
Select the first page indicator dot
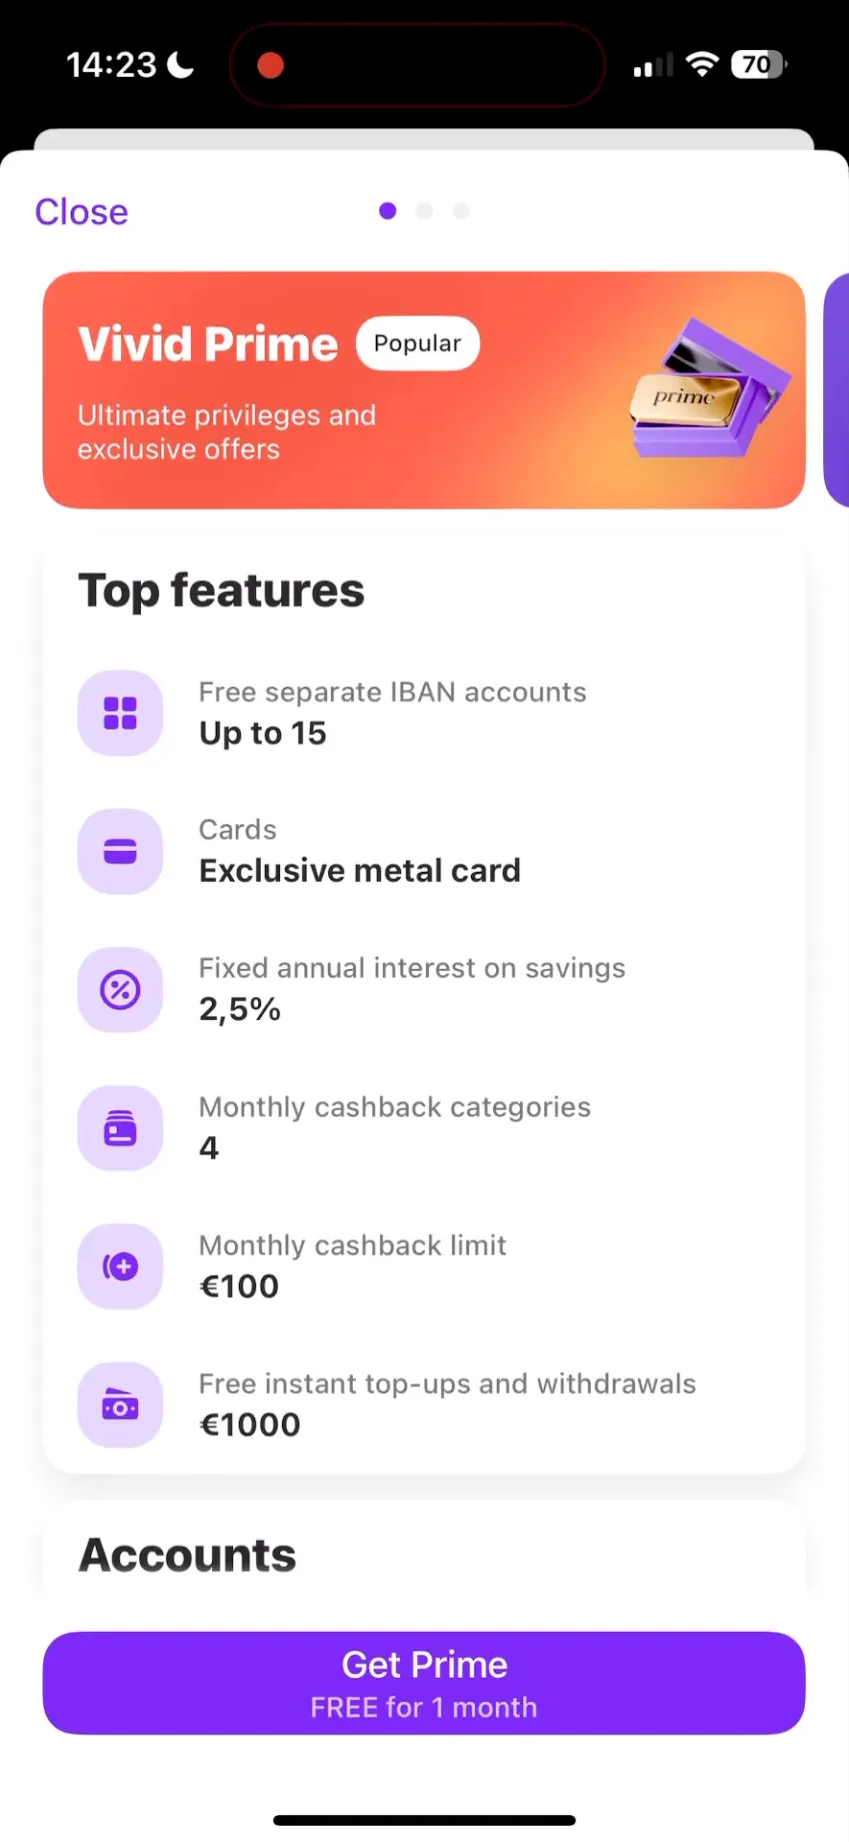(x=388, y=211)
